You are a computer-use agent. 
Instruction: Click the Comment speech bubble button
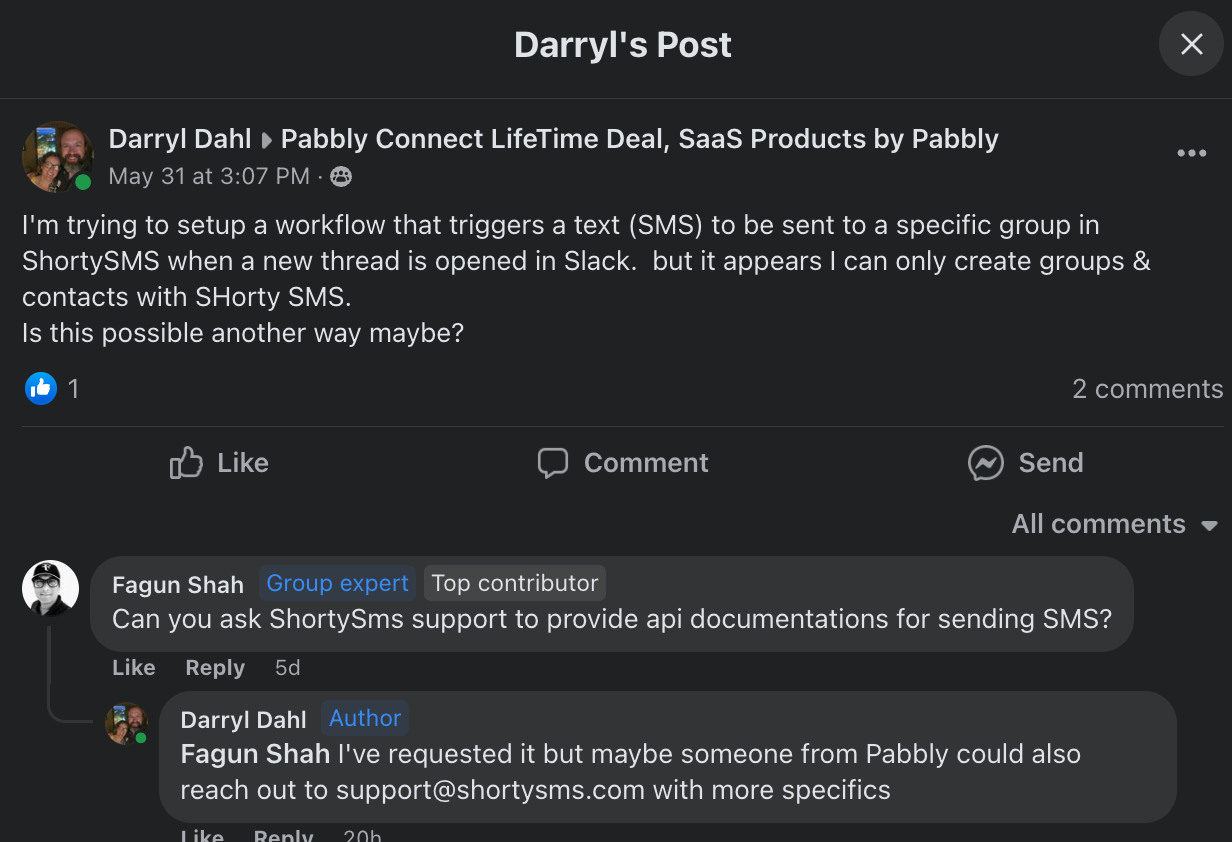click(x=622, y=463)
